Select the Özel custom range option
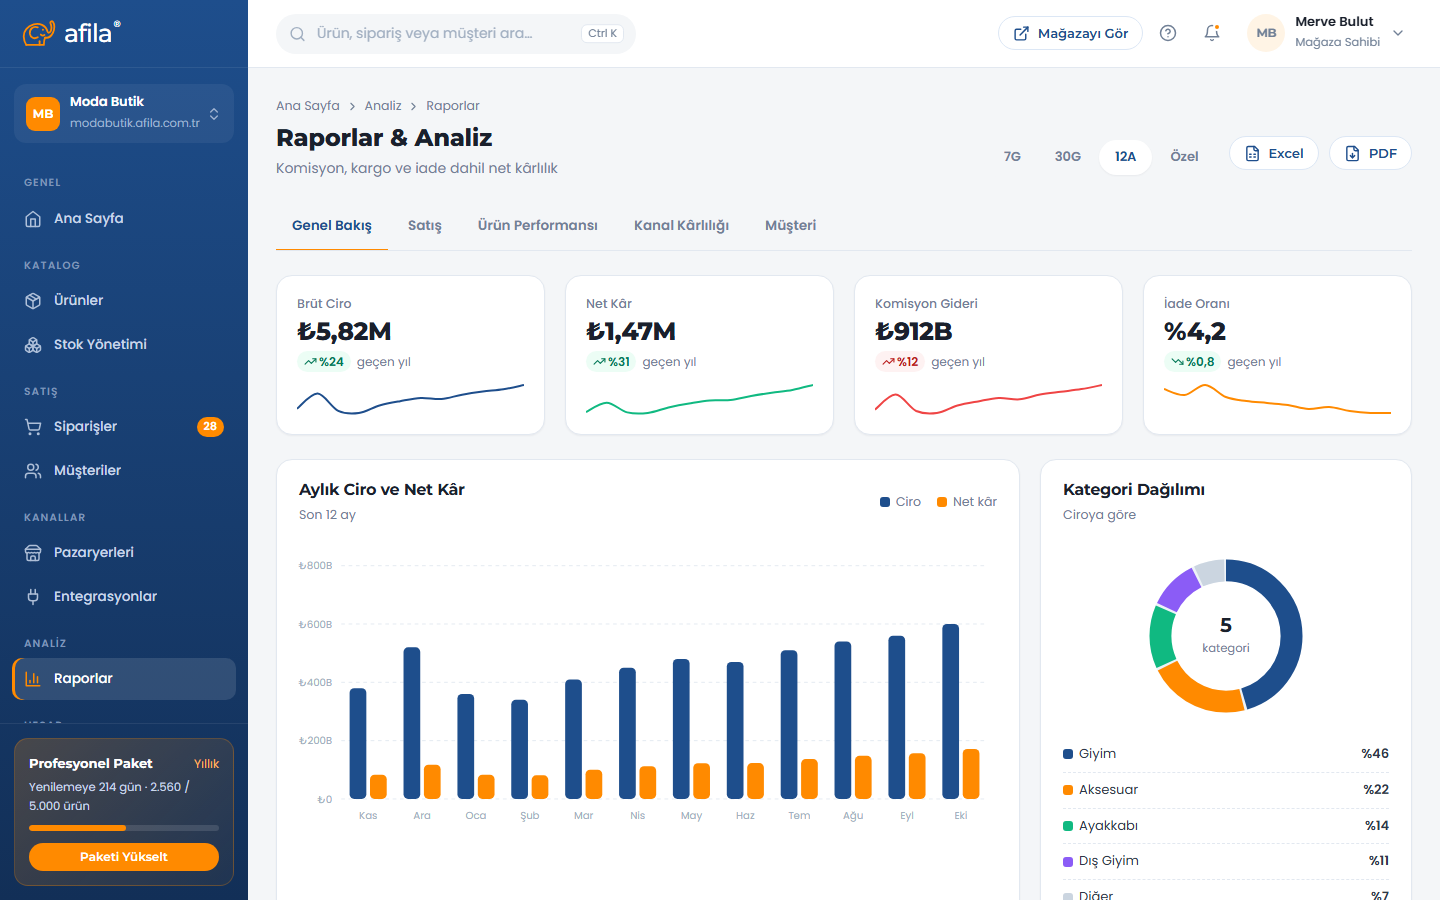Viewport: 1440px width, 900px height. point(1184,156)
